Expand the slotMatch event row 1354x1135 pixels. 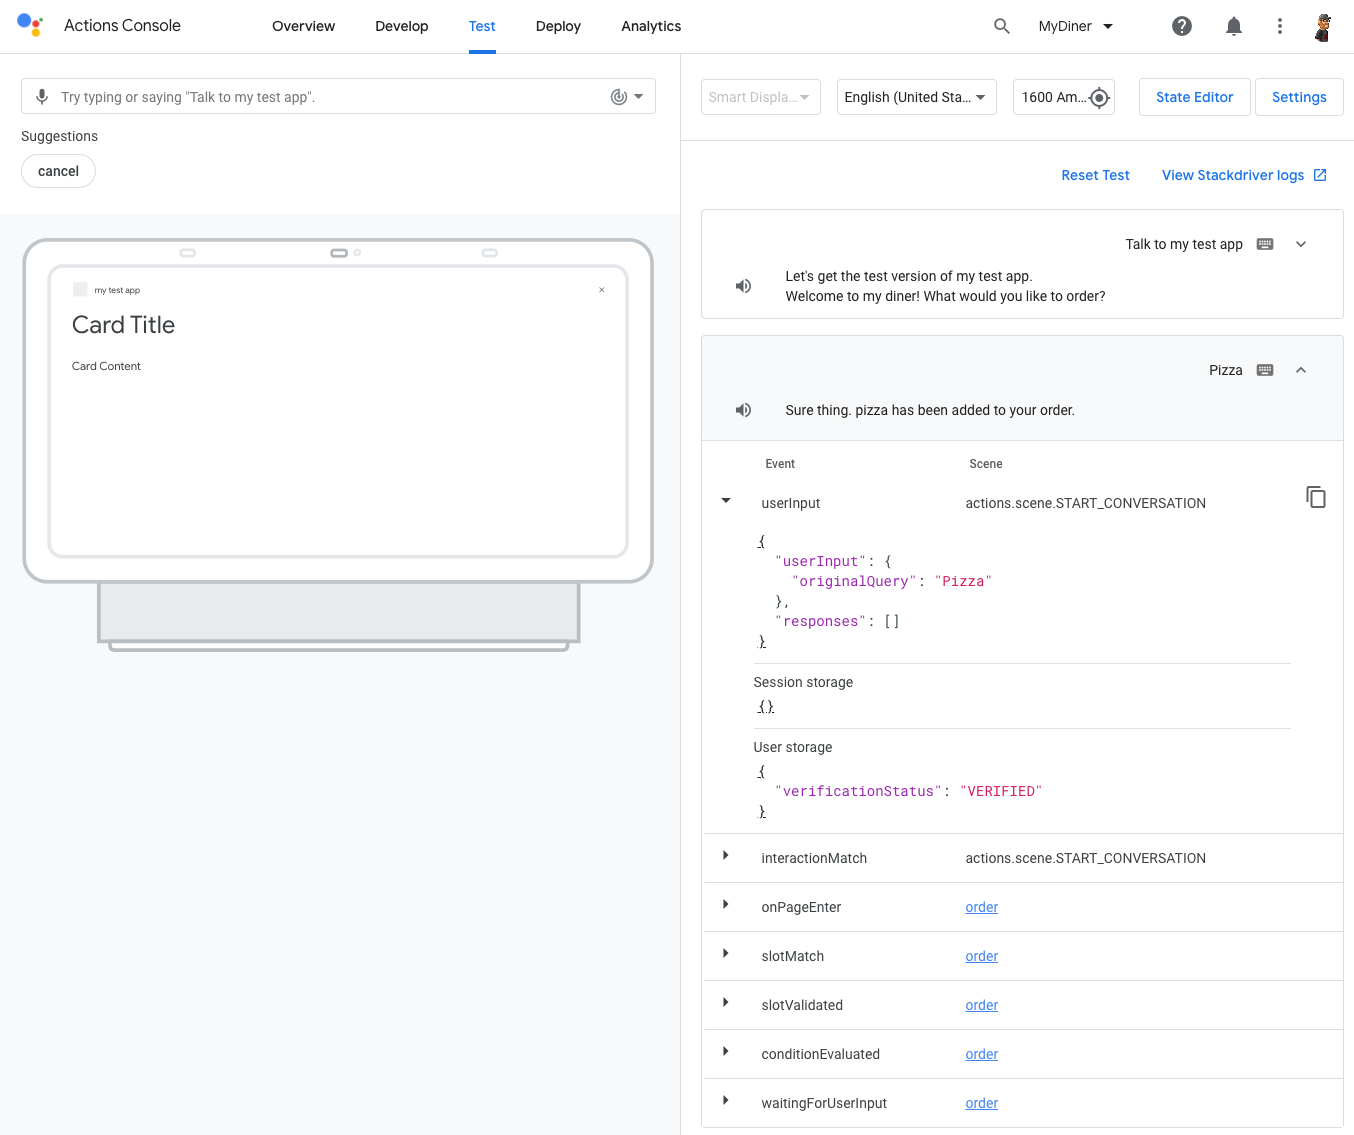click(x=726, y=954)
